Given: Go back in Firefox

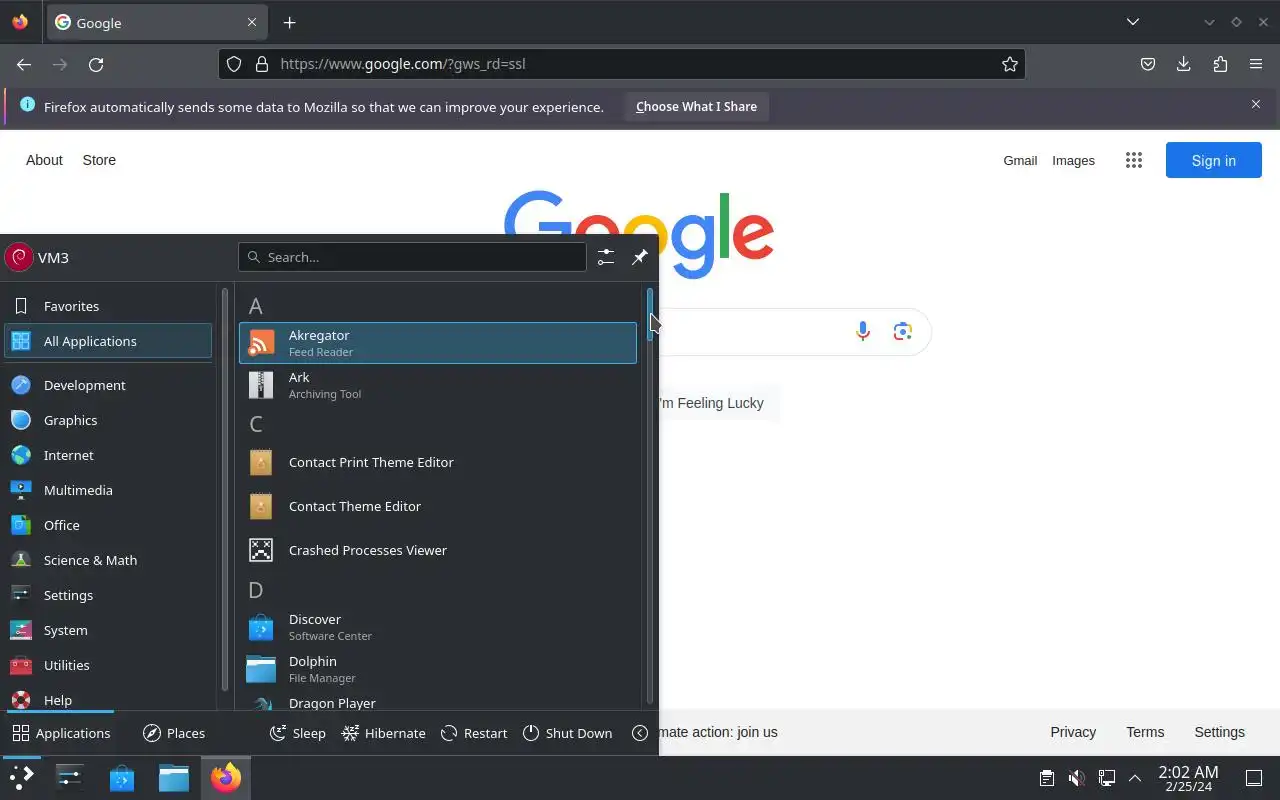Looking at the screenshot, I should click(24, 64).
